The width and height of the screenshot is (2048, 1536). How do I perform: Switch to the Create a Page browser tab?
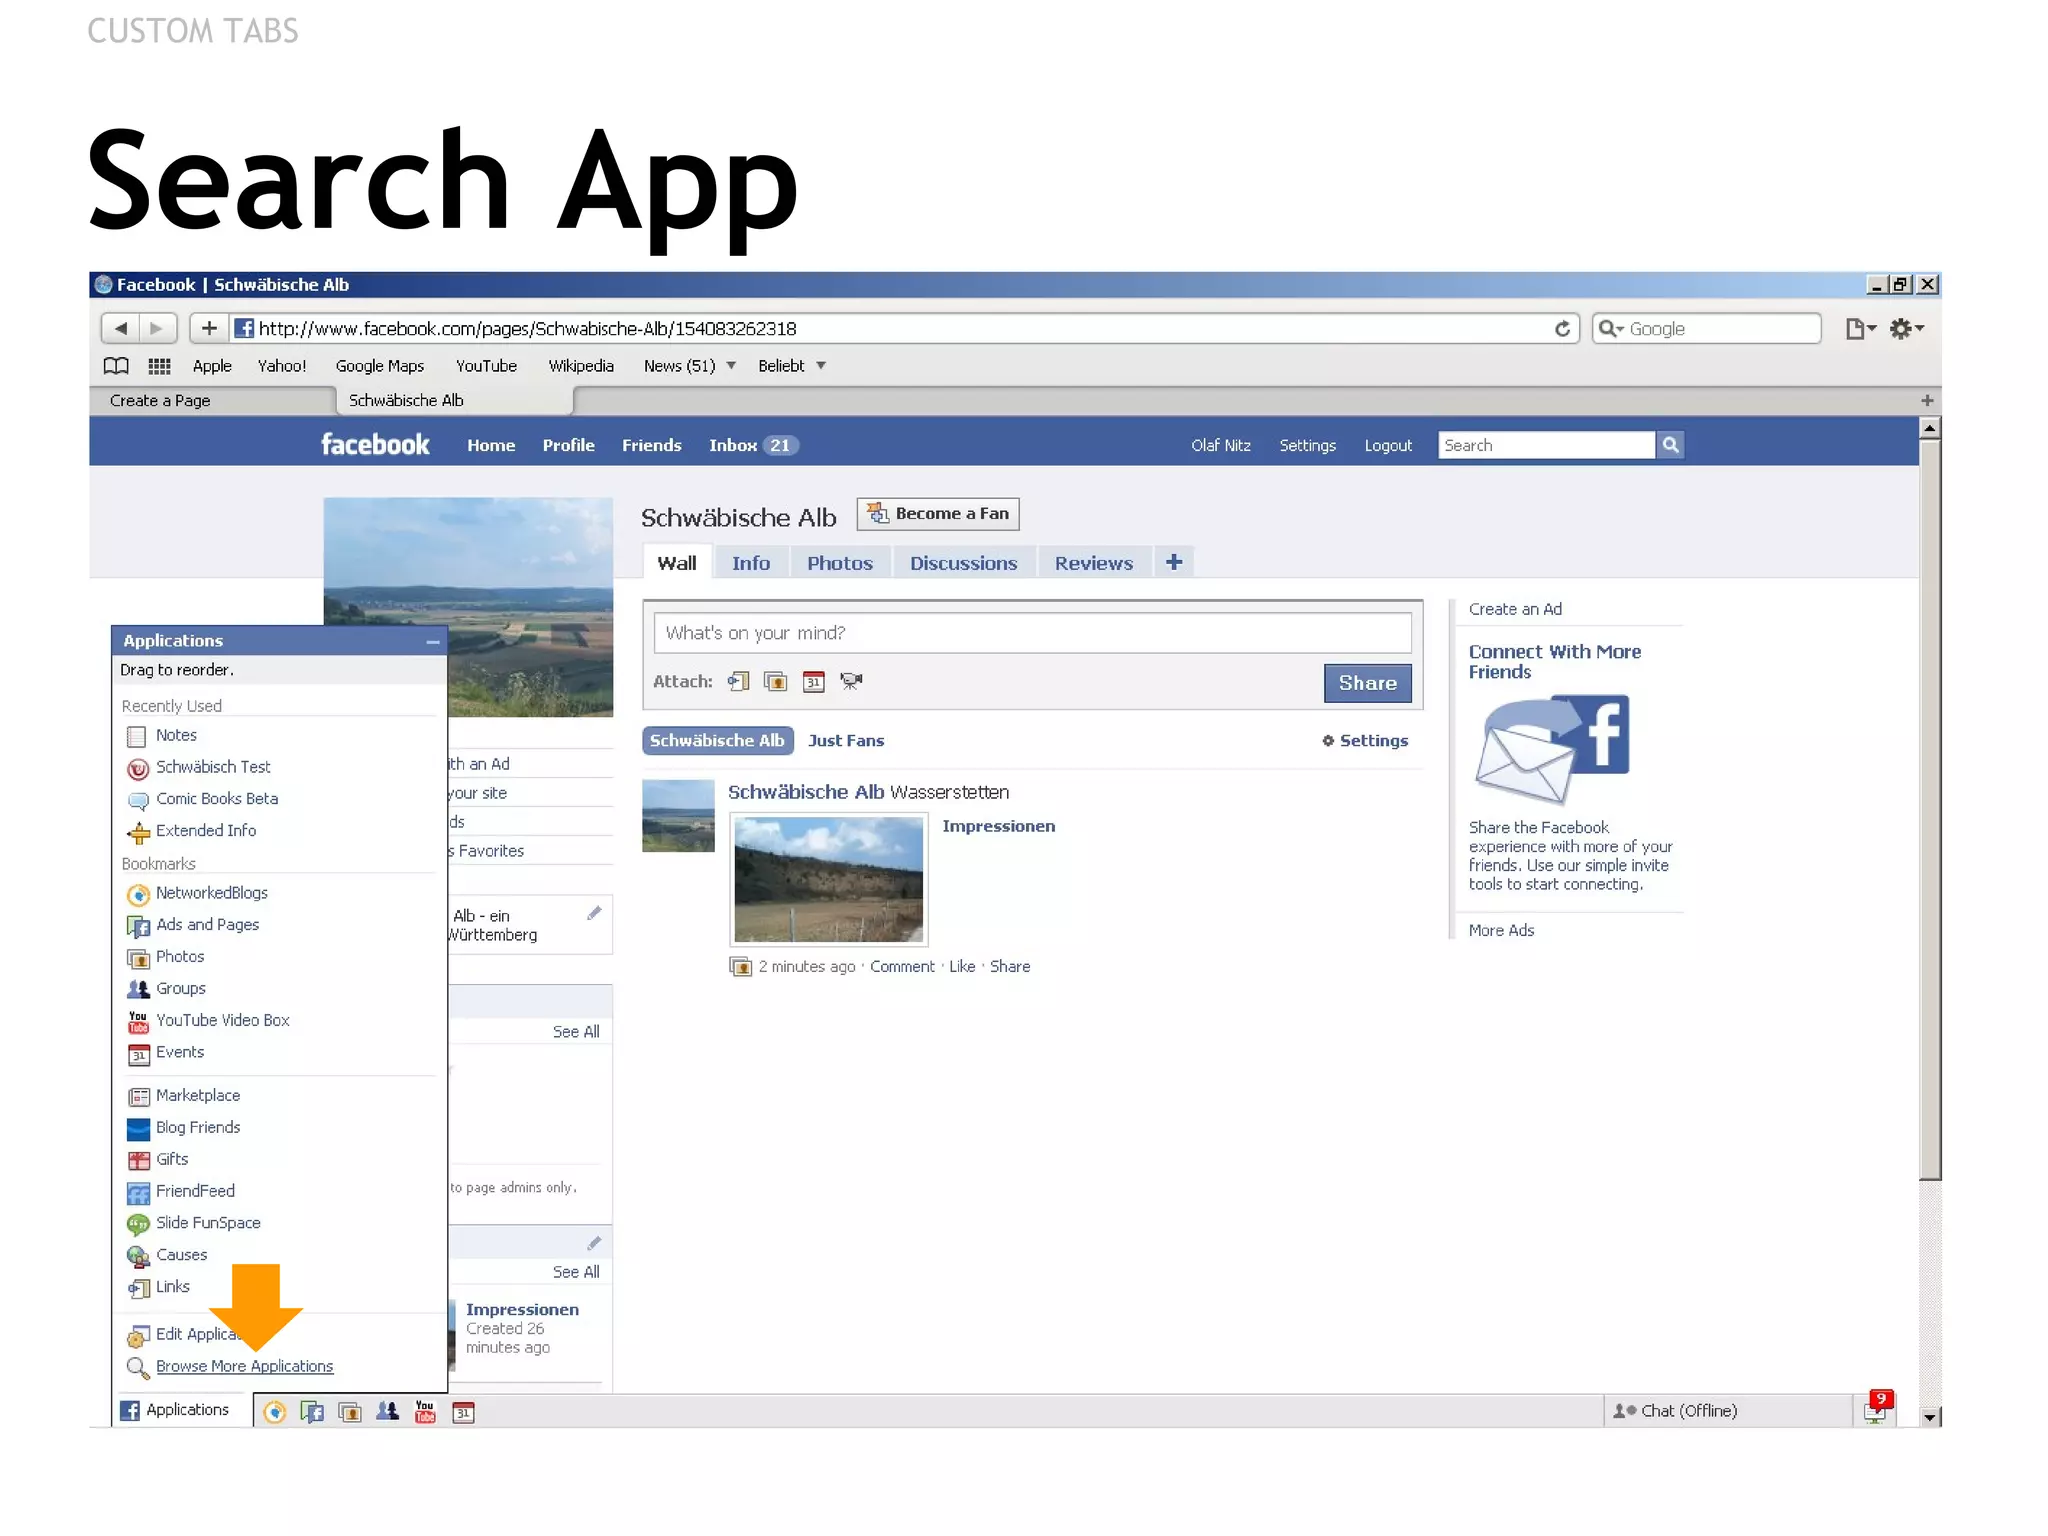[x=213, y=401]
